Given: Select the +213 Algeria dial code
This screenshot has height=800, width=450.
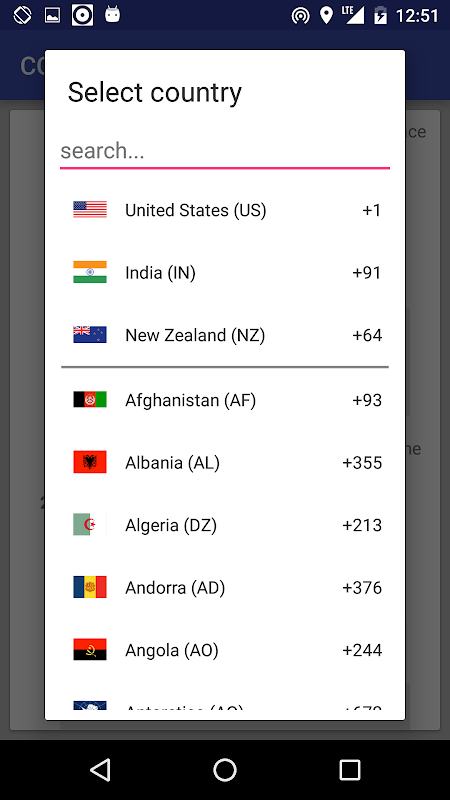Looking at the screenshot, I should tap(362, 525).
